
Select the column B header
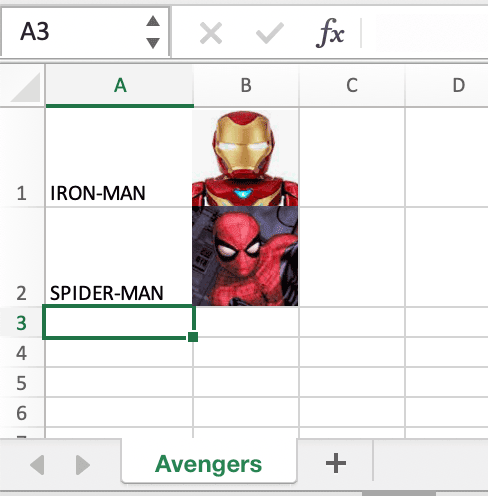[x=246, y=86]
